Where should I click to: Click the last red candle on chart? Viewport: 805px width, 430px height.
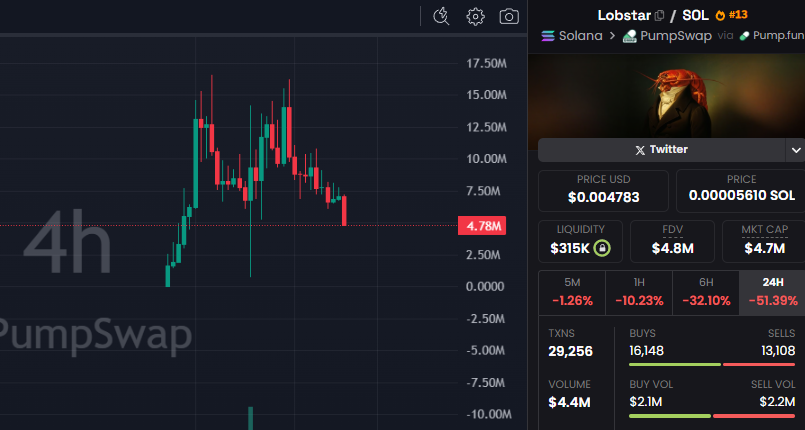[x=344, y=210]
